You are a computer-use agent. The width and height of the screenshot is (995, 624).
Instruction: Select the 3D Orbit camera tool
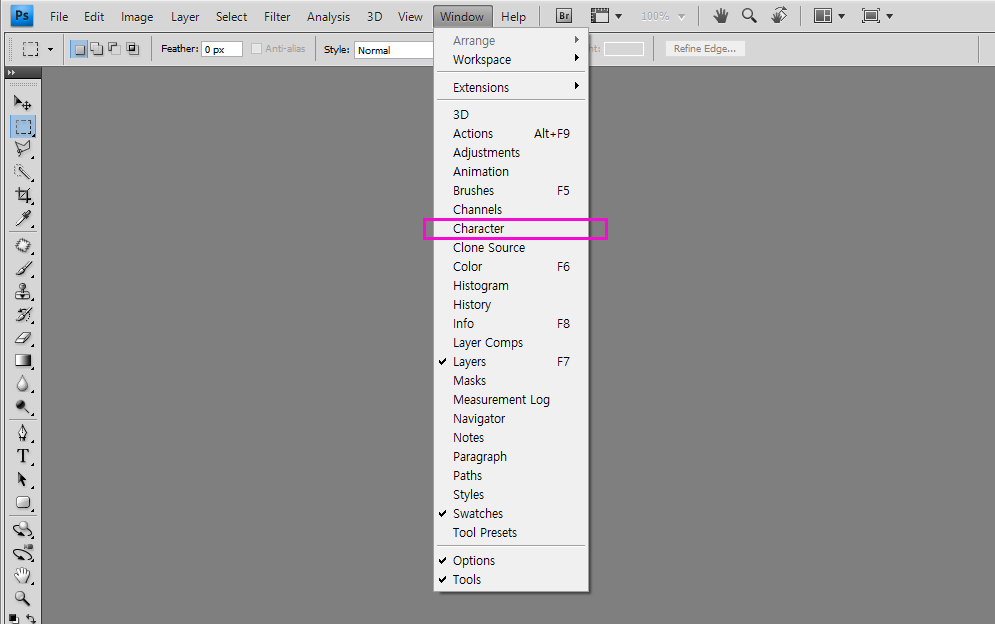23,552
